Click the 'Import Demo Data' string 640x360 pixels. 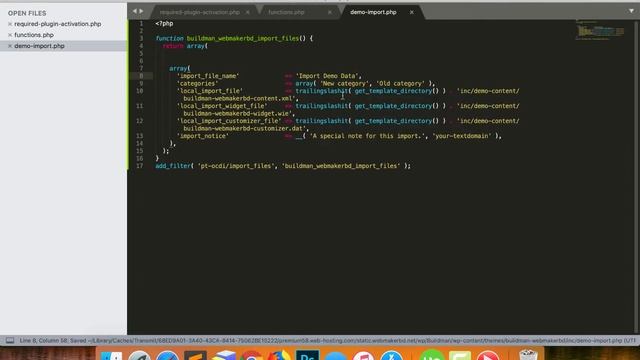[x=327, y=76]
